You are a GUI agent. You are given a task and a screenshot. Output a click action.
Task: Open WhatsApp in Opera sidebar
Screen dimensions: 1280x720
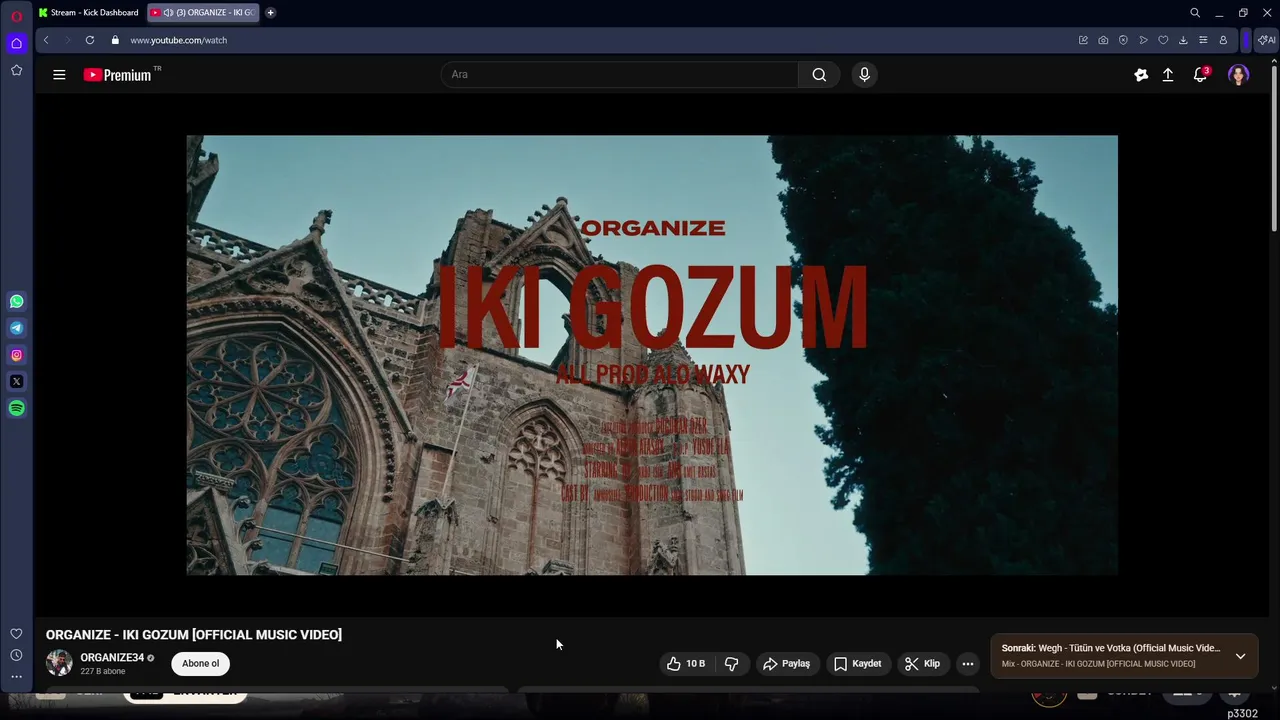(x=16, y=301)
